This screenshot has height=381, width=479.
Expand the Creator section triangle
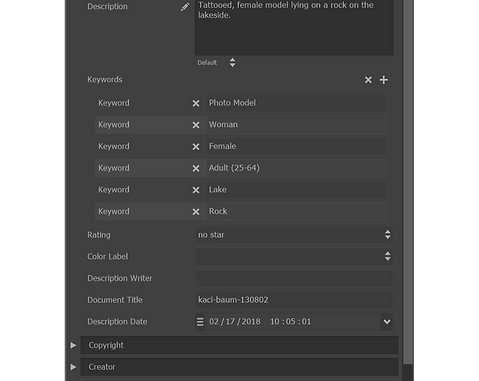pyautogui.click(x=73, y=367)
